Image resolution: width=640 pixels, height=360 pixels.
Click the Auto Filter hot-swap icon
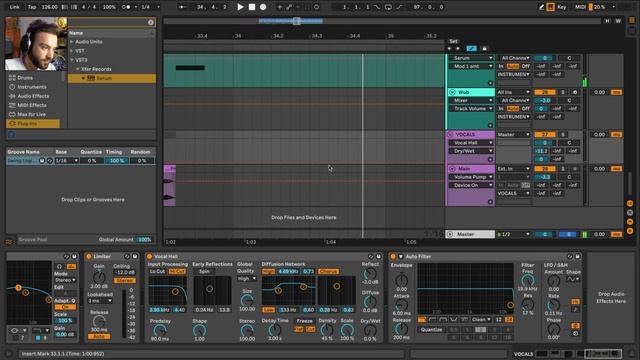tap(570, 256)
